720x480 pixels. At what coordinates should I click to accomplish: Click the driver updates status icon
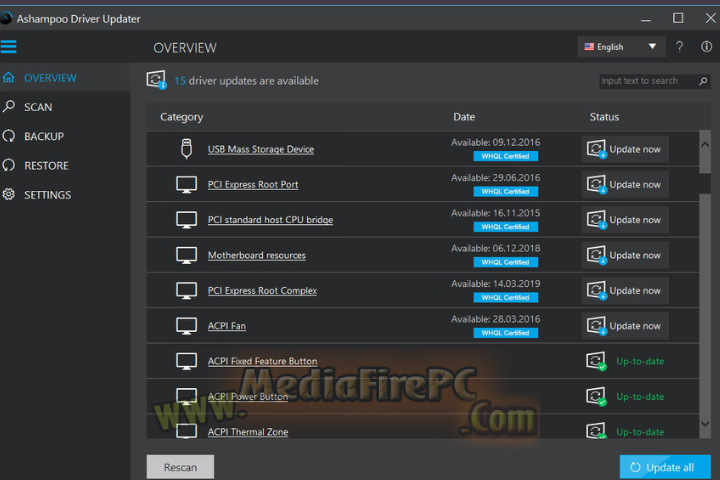click(x=156, y=80)
